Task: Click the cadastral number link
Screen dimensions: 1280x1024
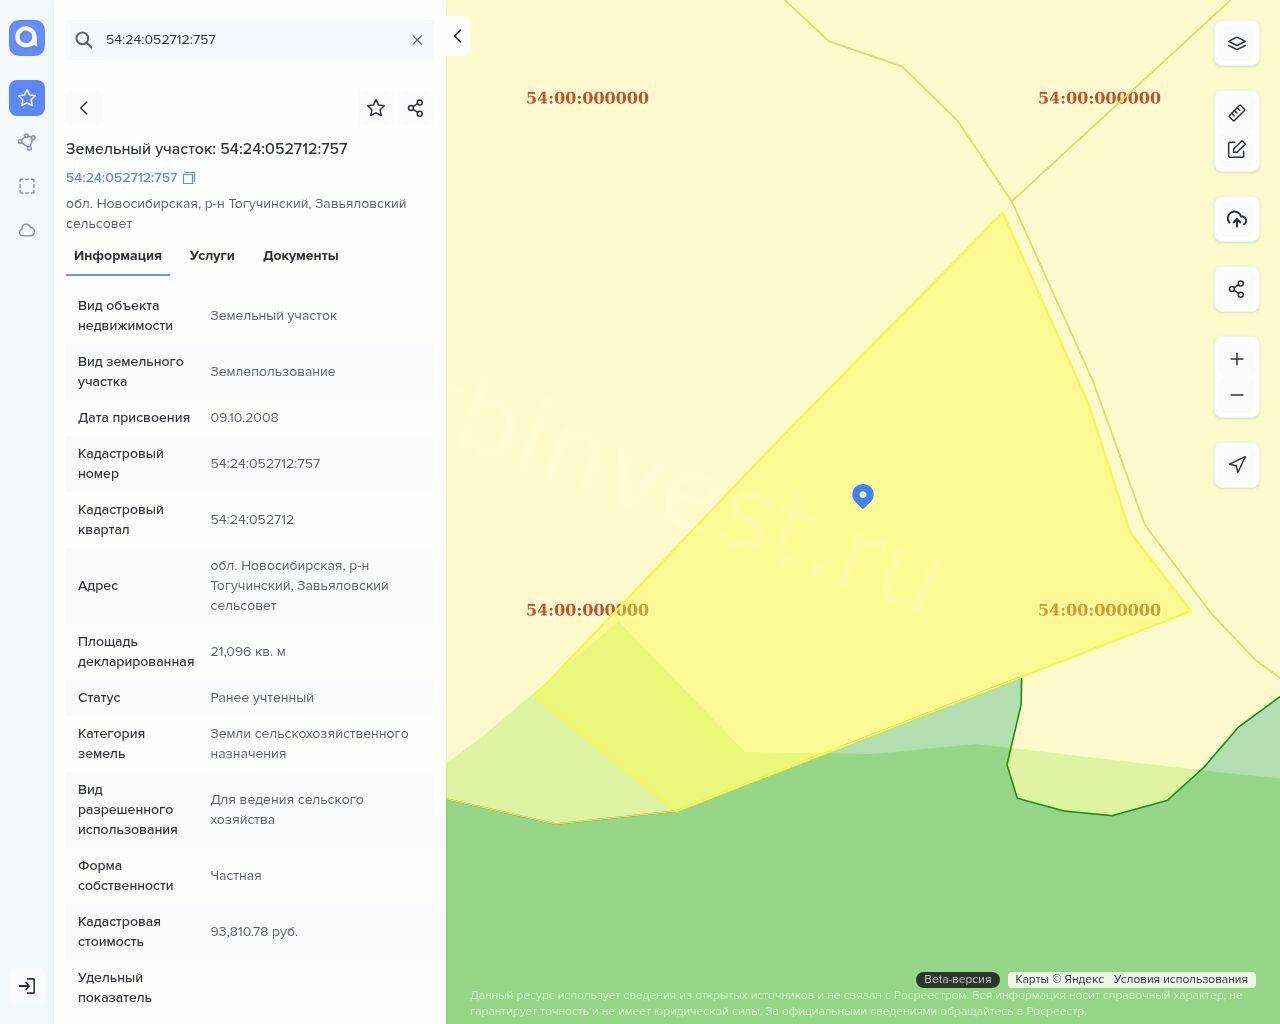Action: point(121,178)
